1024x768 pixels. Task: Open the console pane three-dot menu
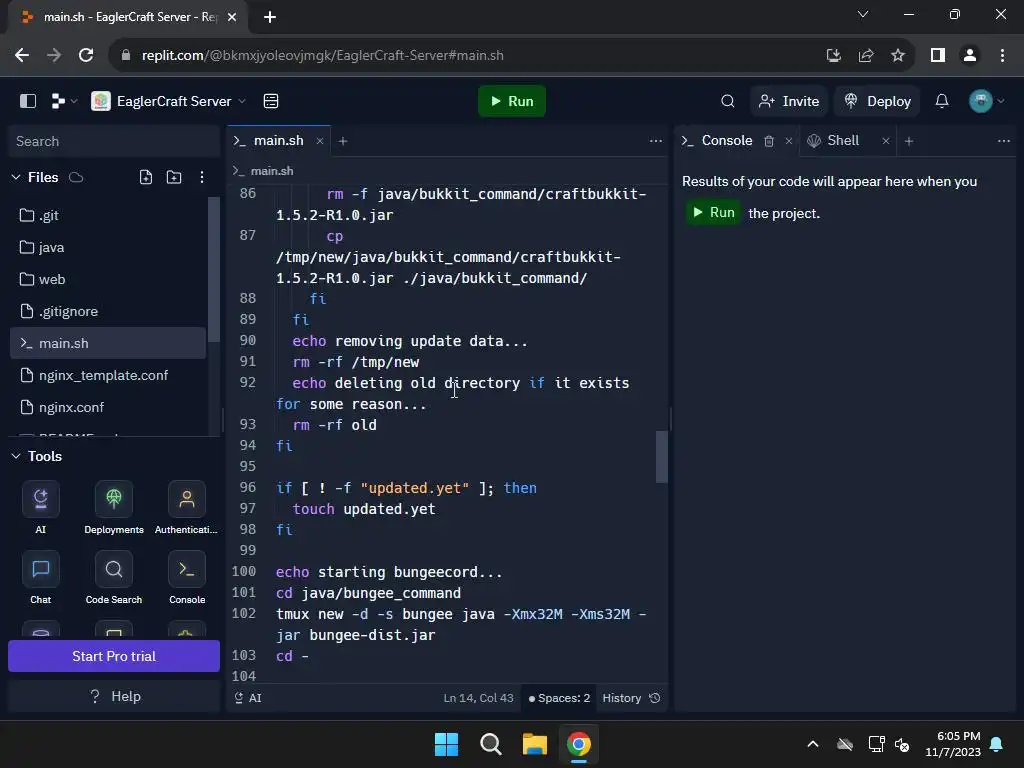pos(1004,141)
